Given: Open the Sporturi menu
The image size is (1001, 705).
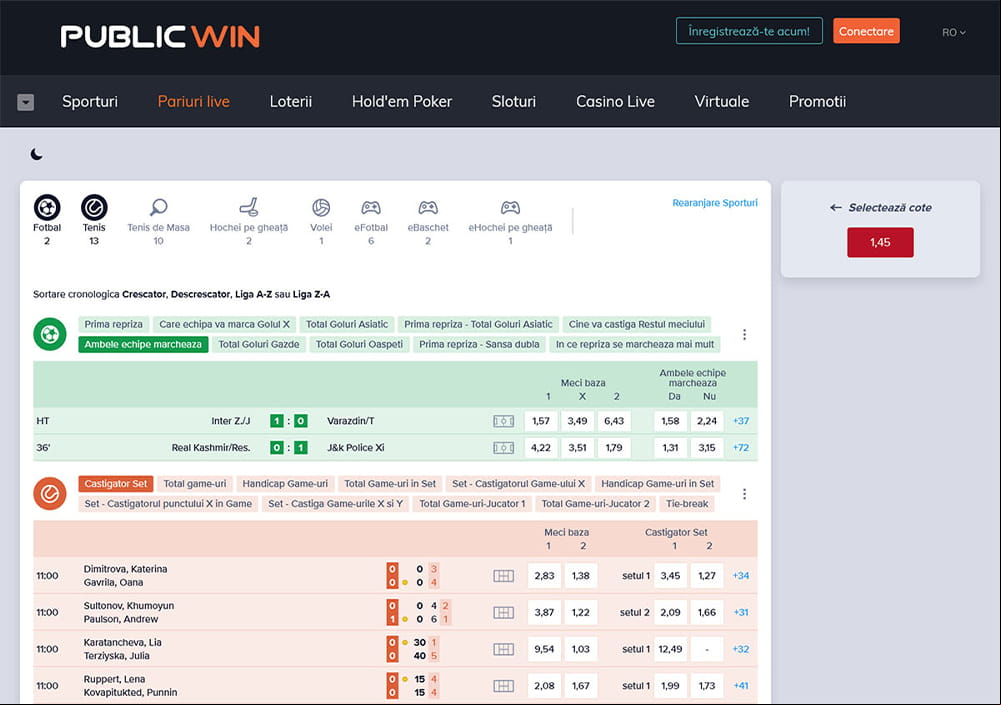Looking at the screenshot, I should (x=90, y=102).
